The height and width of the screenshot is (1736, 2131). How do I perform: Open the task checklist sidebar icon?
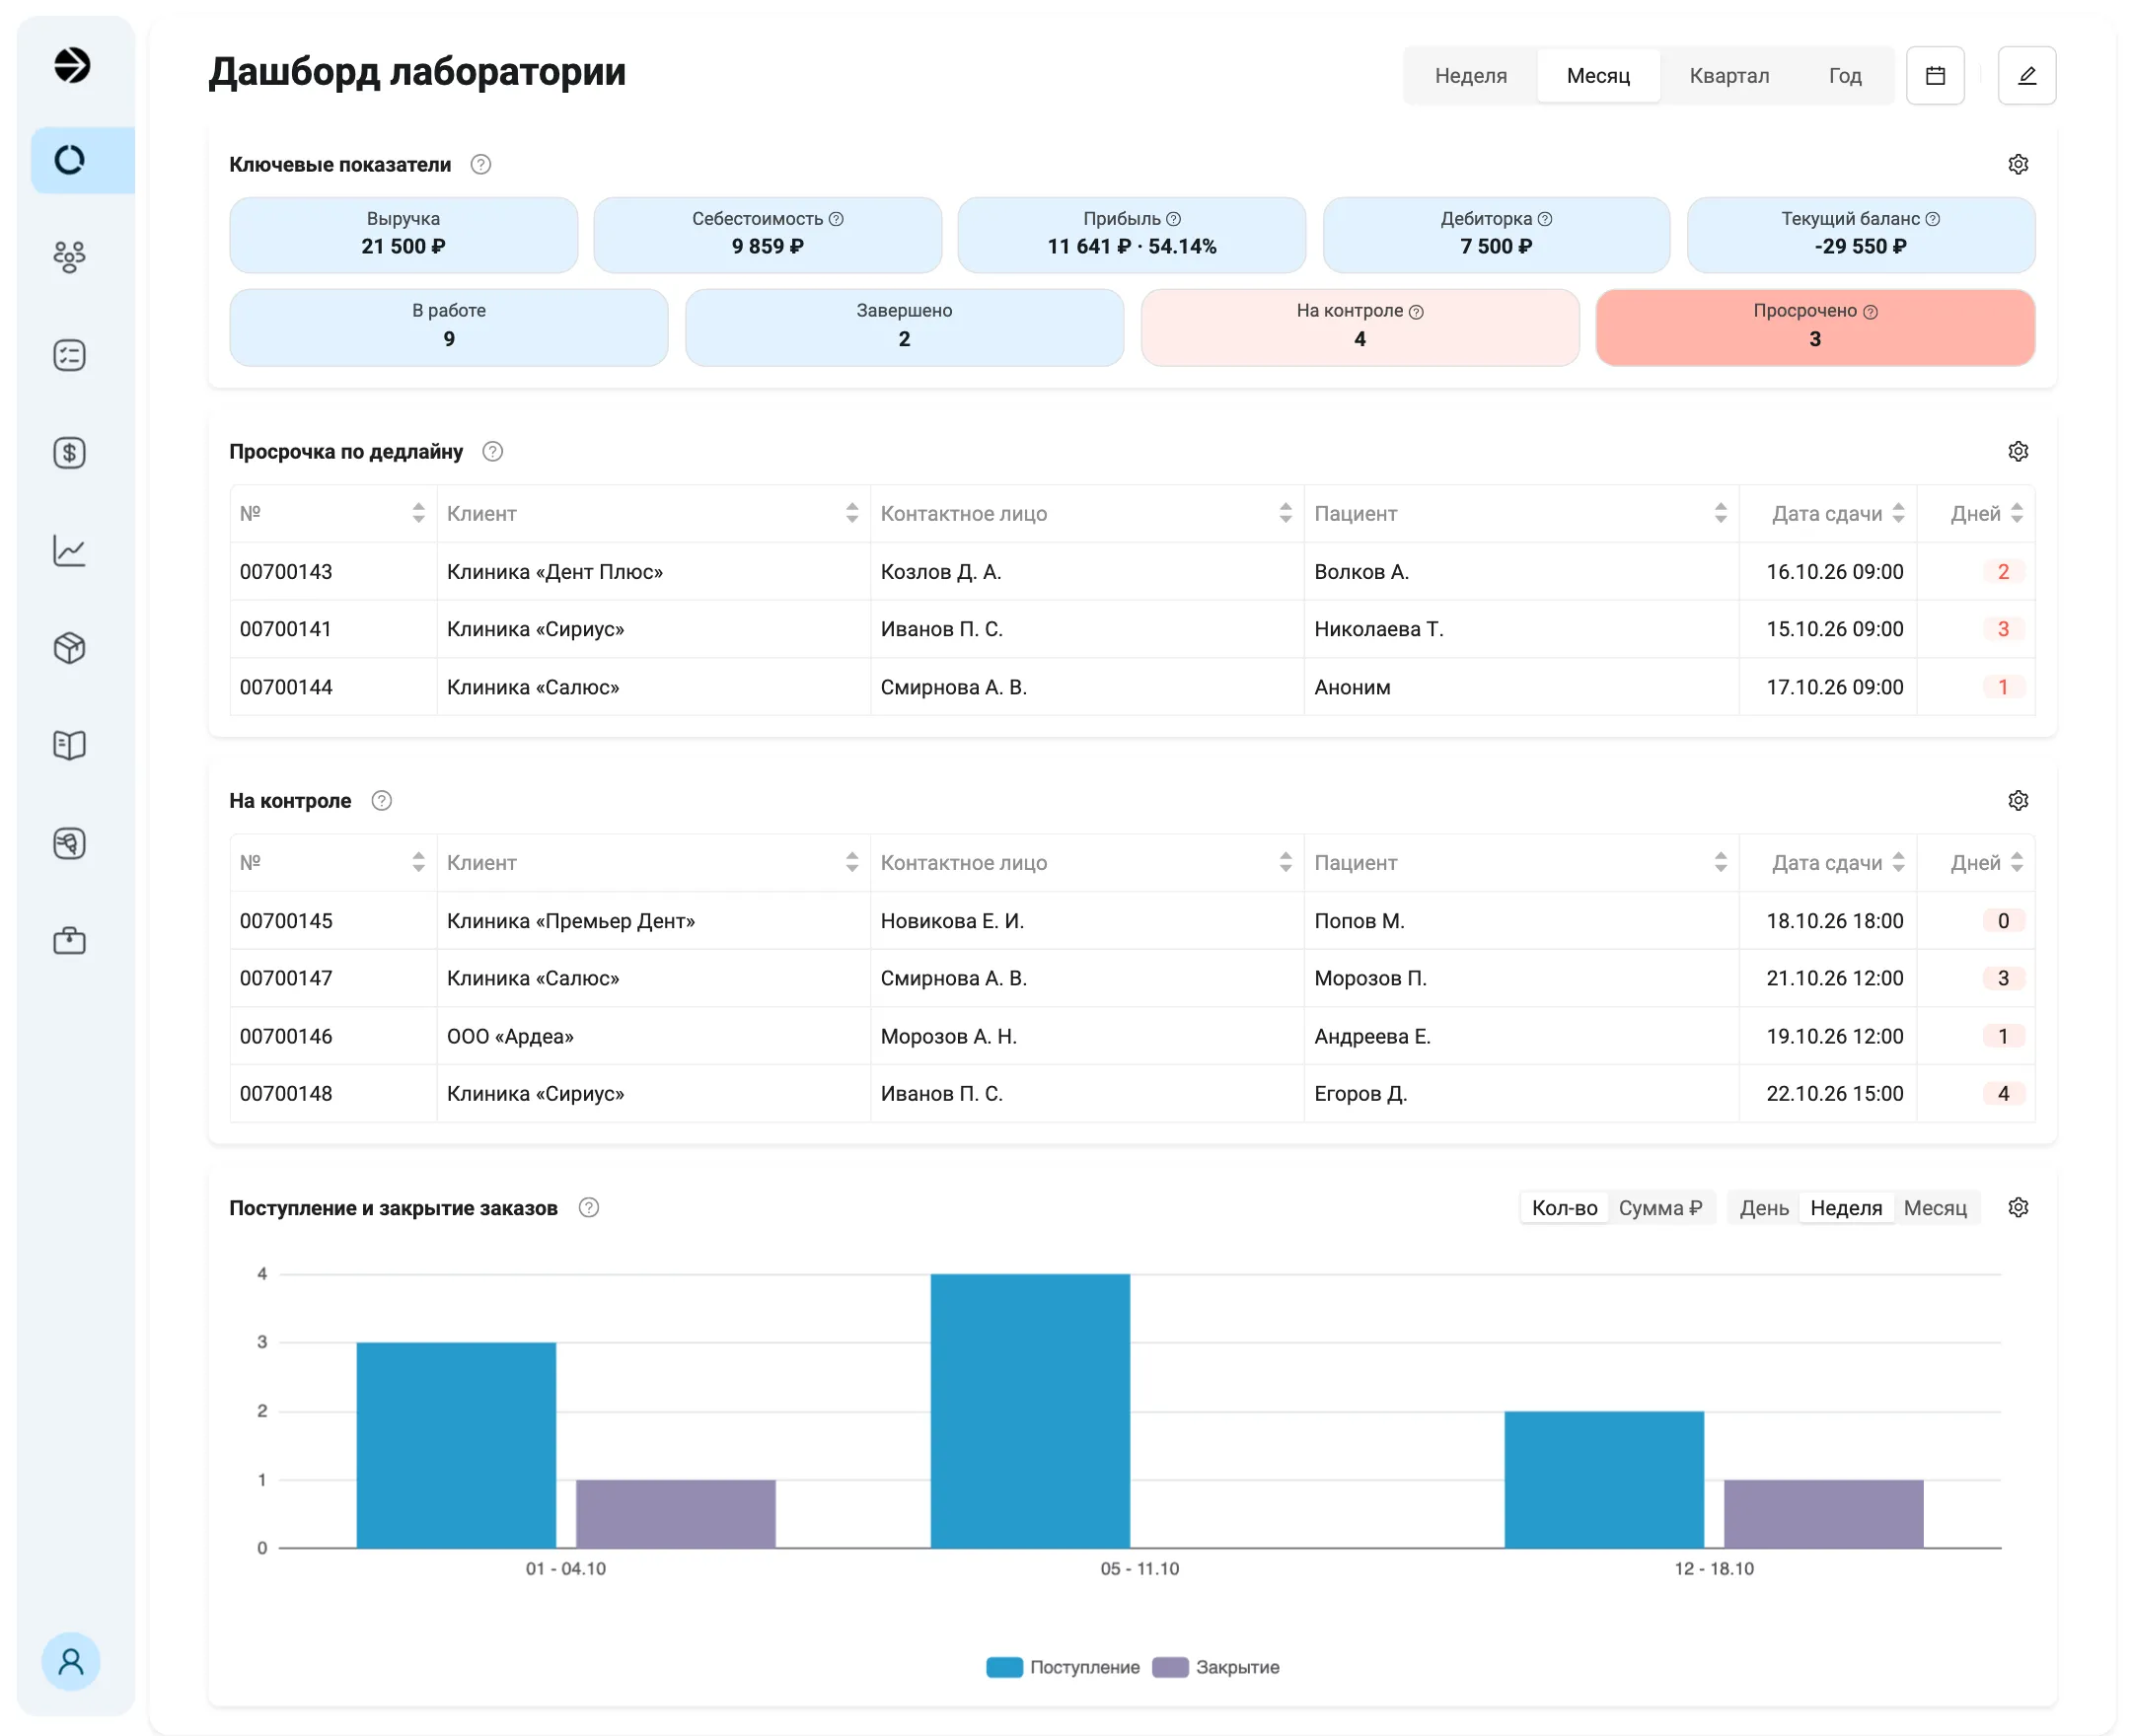pos(70,355)
